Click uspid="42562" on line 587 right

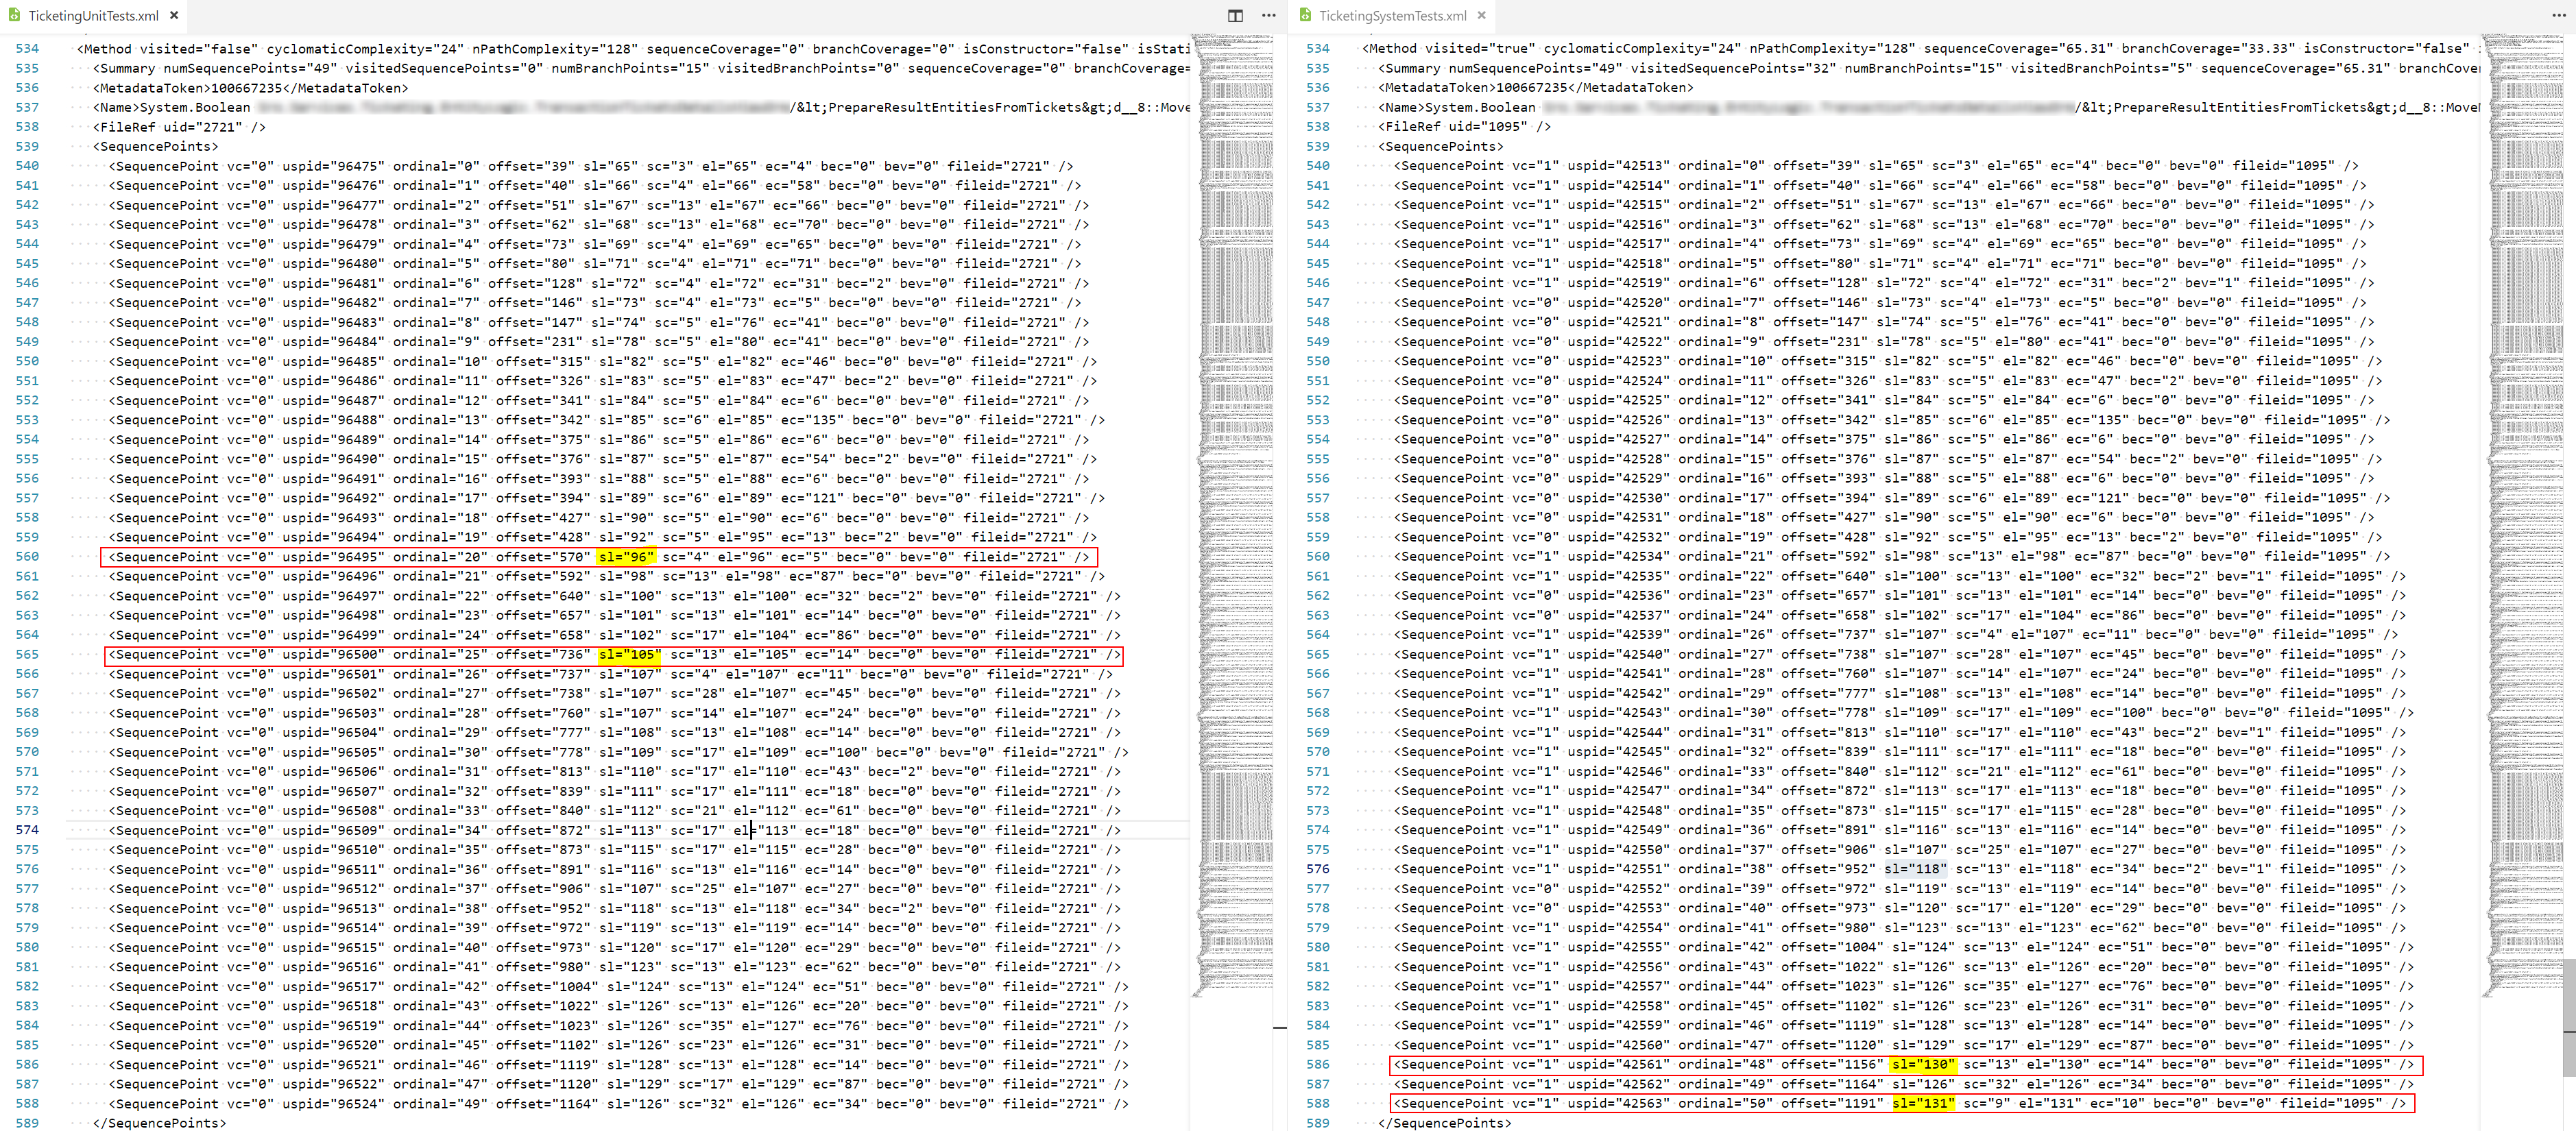[x=1618, y=1085]
